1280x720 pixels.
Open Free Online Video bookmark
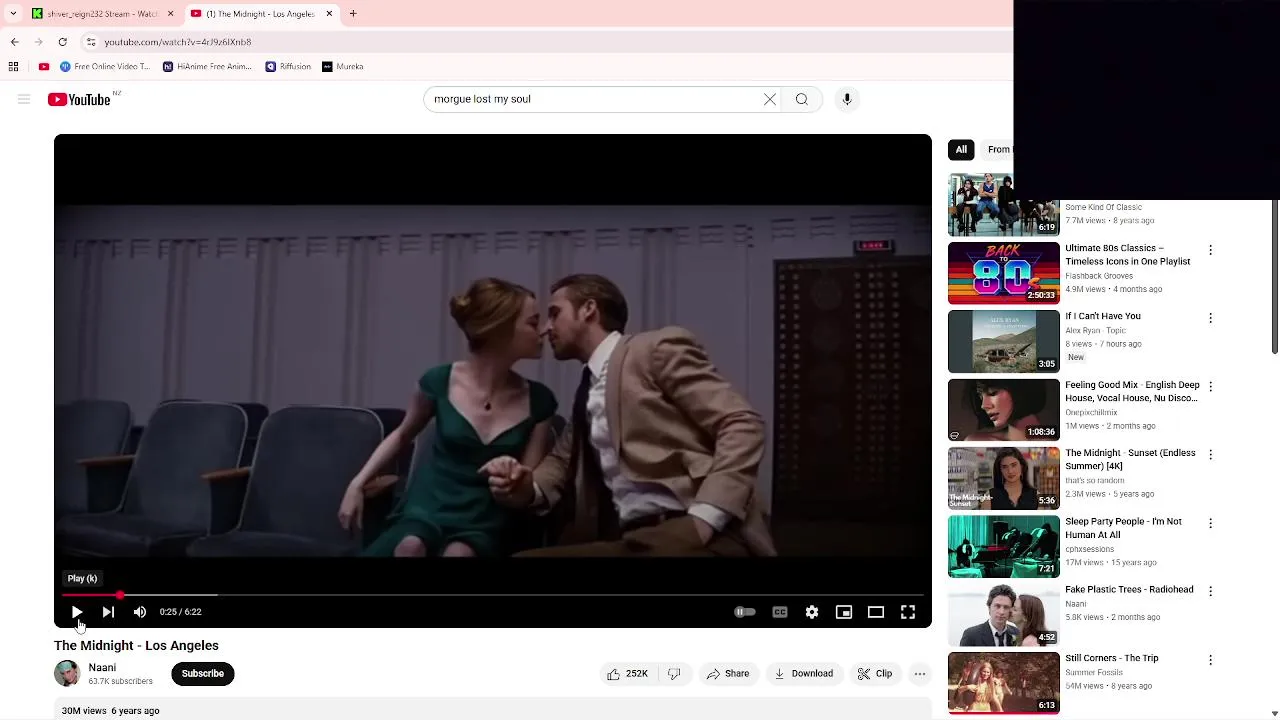[x=104, y=67]
